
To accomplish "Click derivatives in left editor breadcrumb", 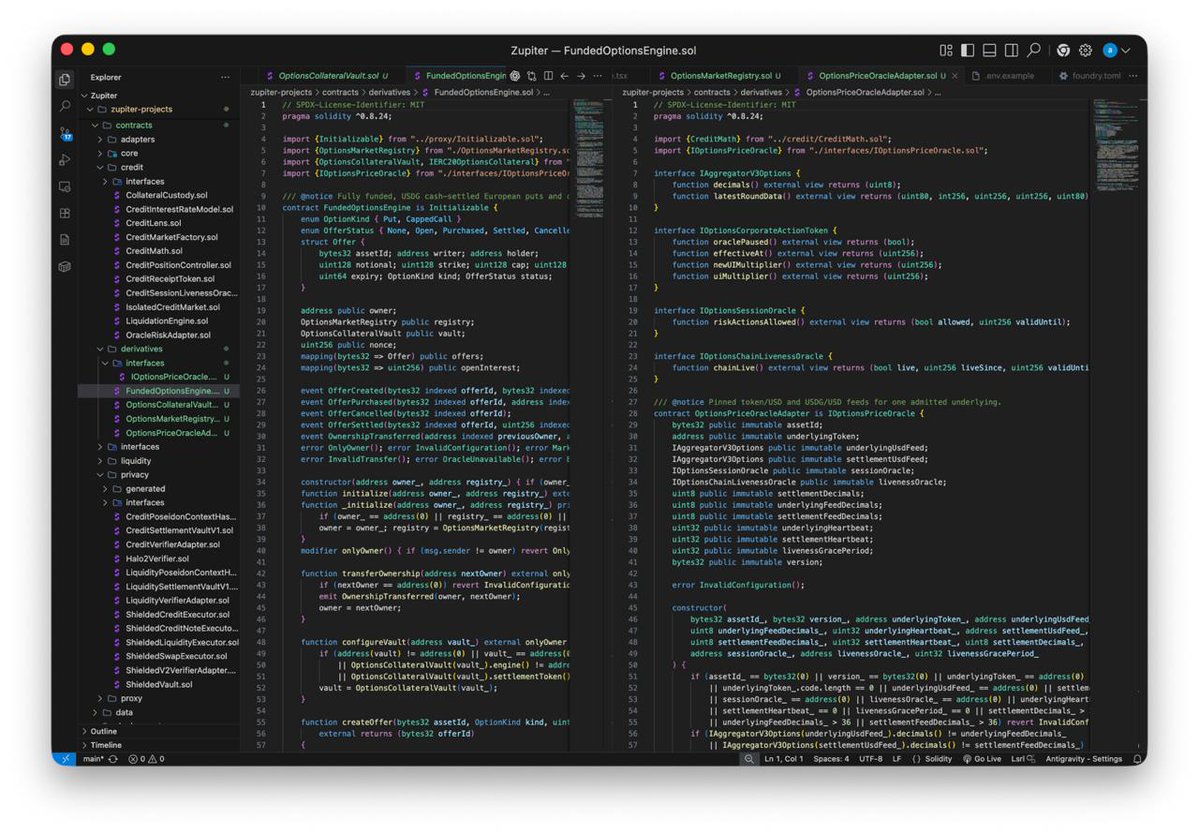I will 391,92.
